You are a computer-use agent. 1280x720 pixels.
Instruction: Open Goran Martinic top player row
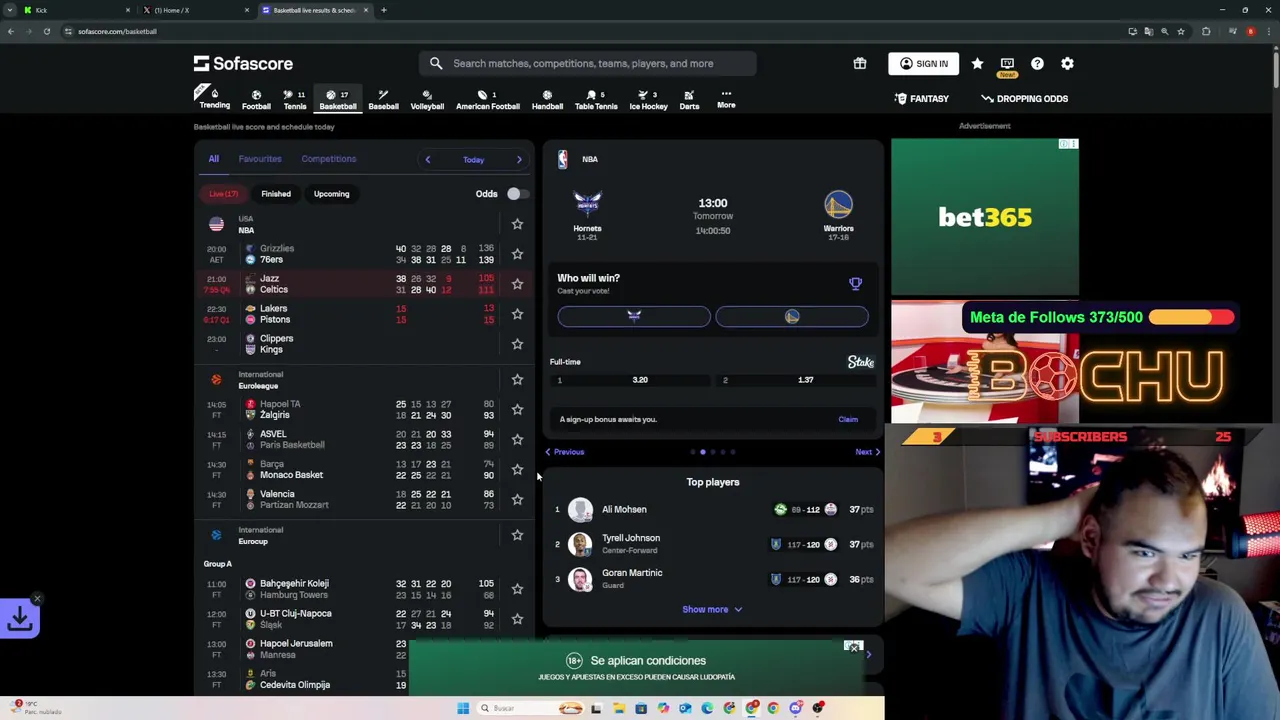pyautogui.click(x=713, y=579)
